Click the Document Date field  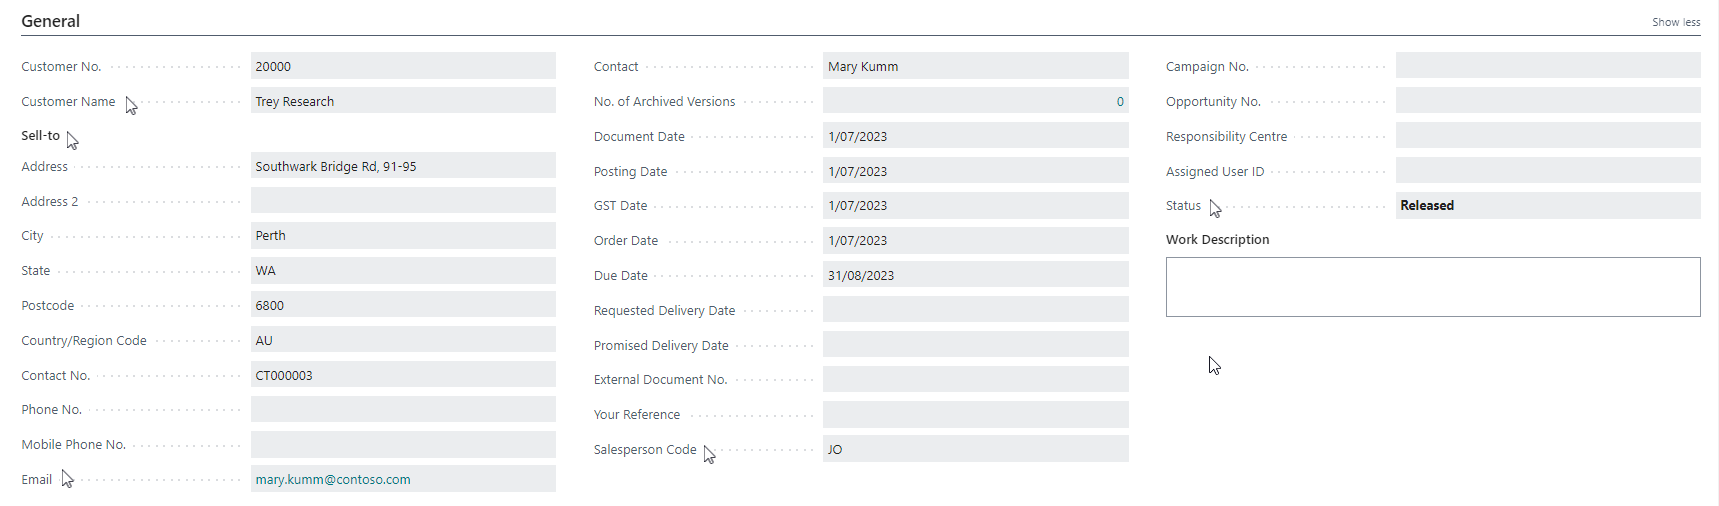(x=976, y=136)
